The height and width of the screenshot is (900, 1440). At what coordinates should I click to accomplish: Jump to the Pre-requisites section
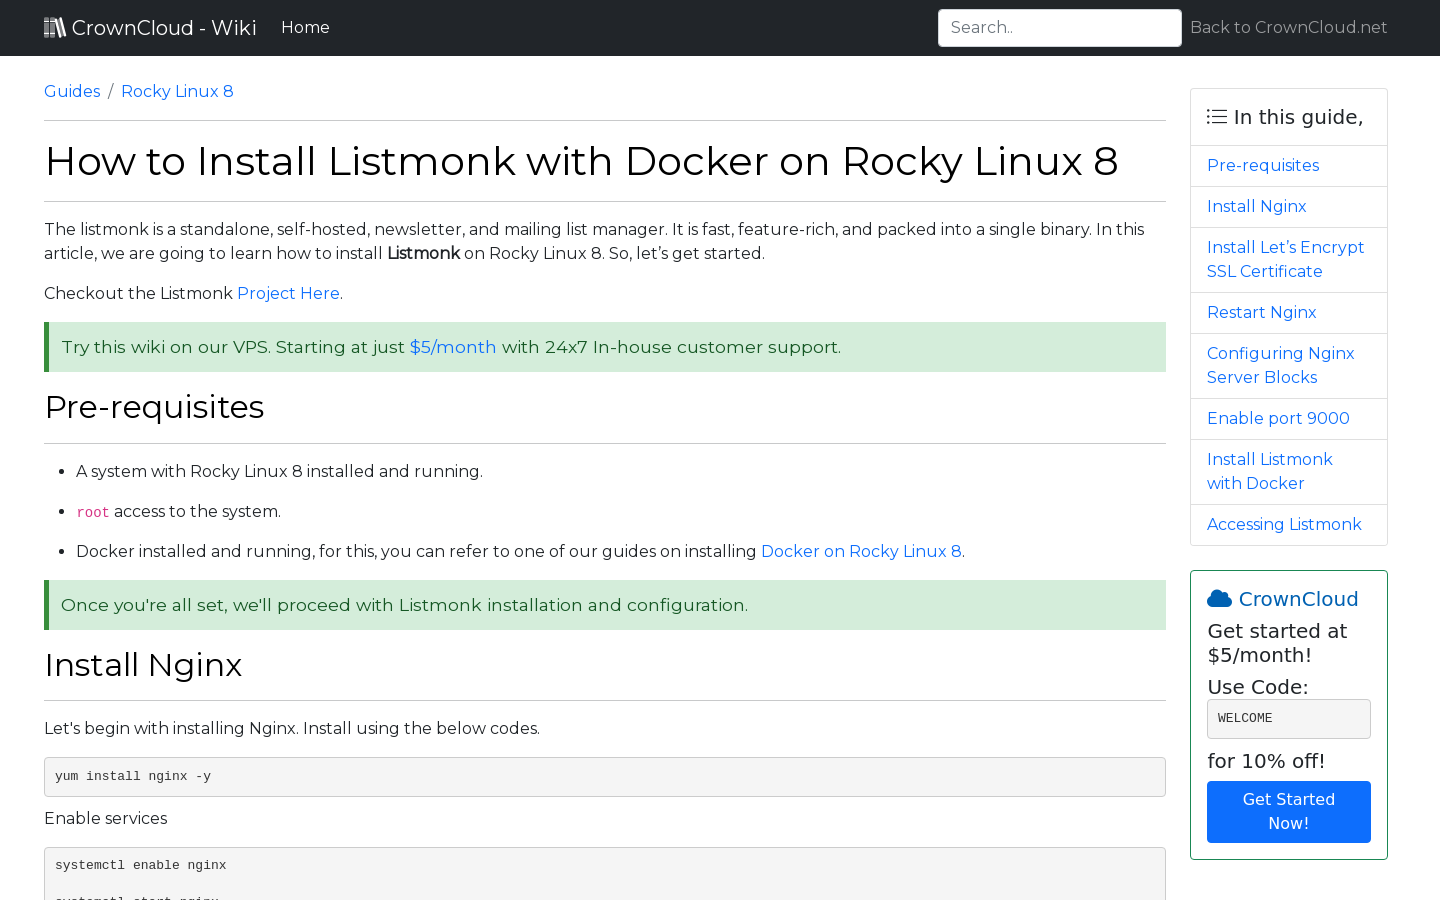point(1262,165)
